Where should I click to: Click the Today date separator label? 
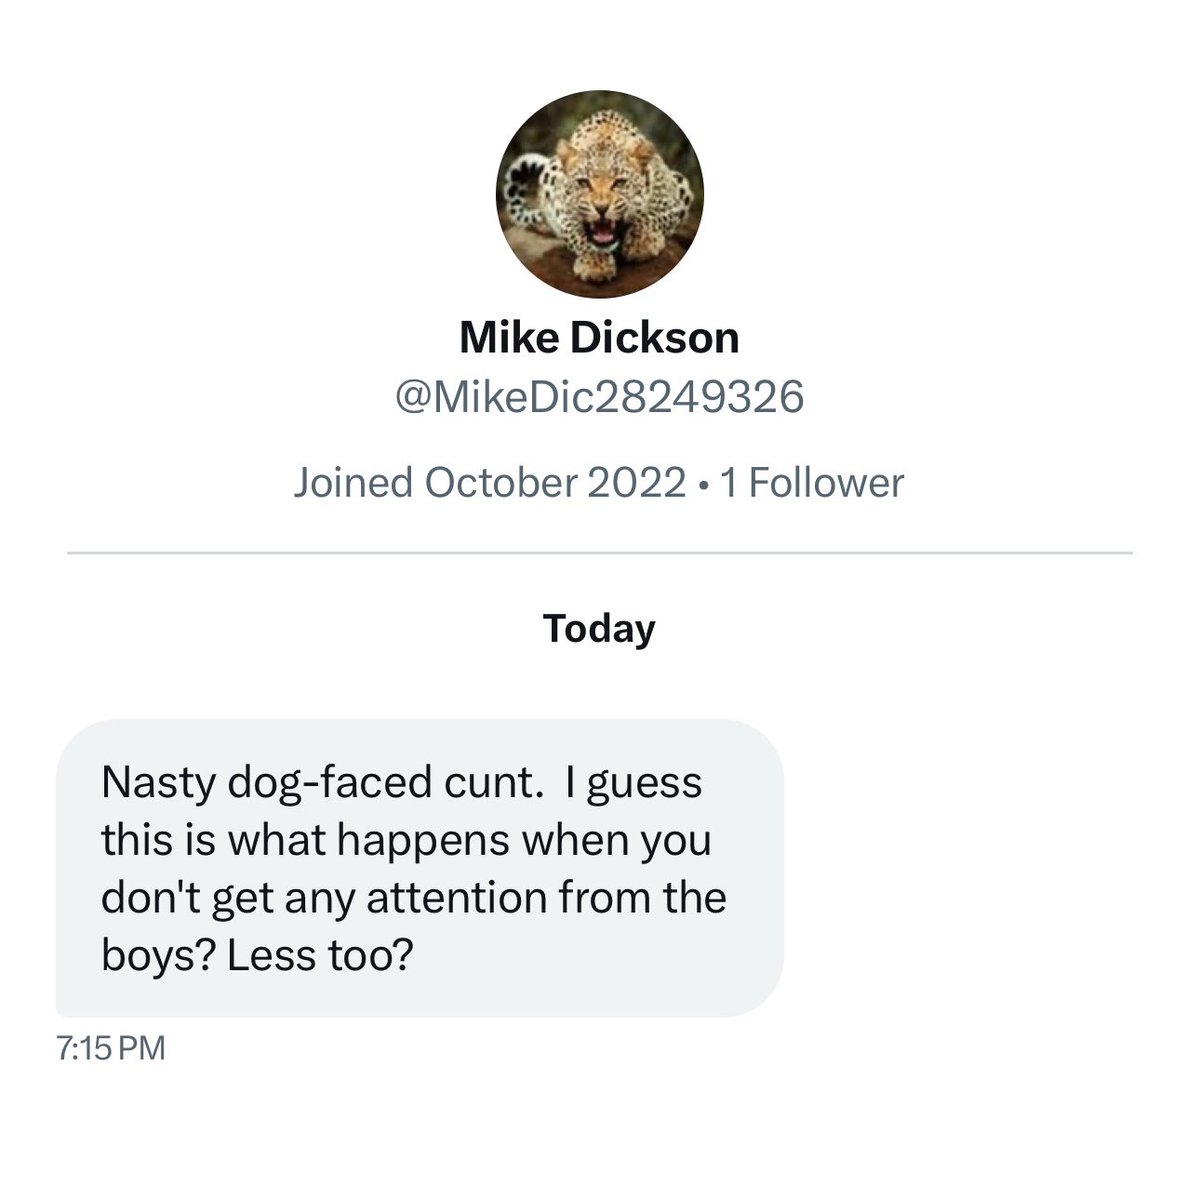(x=599, y=628)
